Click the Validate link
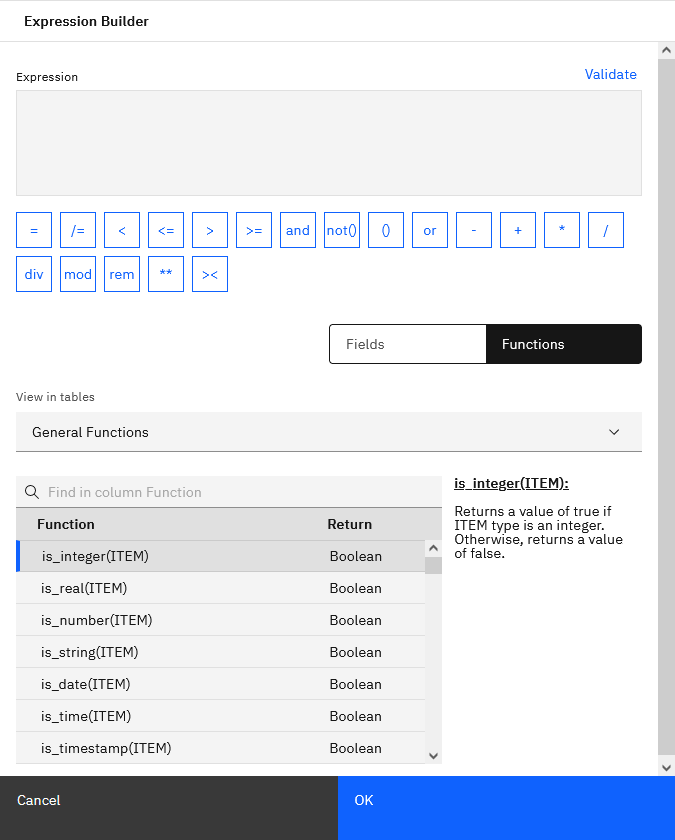The width and height of the screenshot is (675, 840). [x=610, y=74]
